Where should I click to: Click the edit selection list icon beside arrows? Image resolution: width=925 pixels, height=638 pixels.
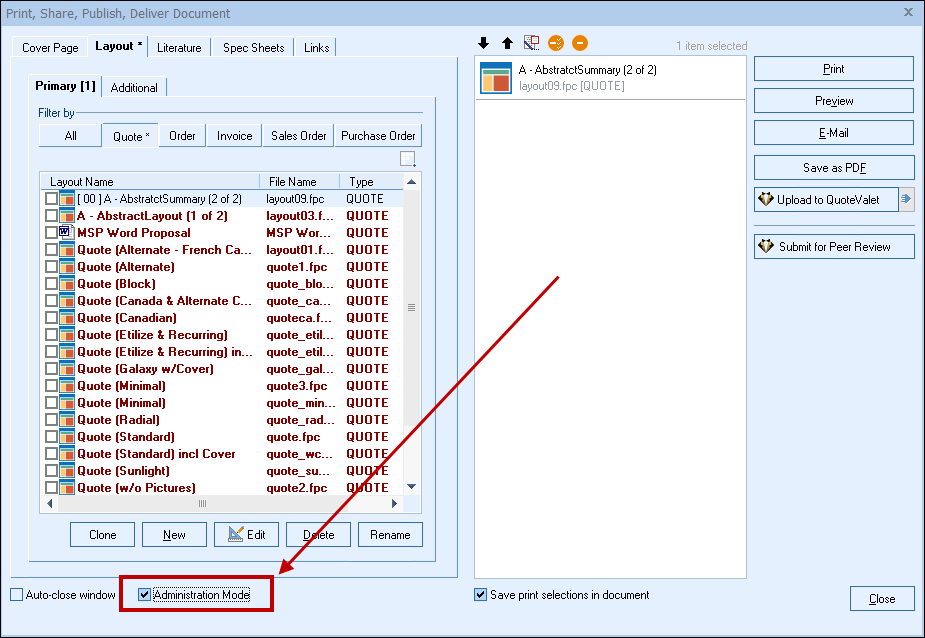pyautogui.click(x=531, y=43)
